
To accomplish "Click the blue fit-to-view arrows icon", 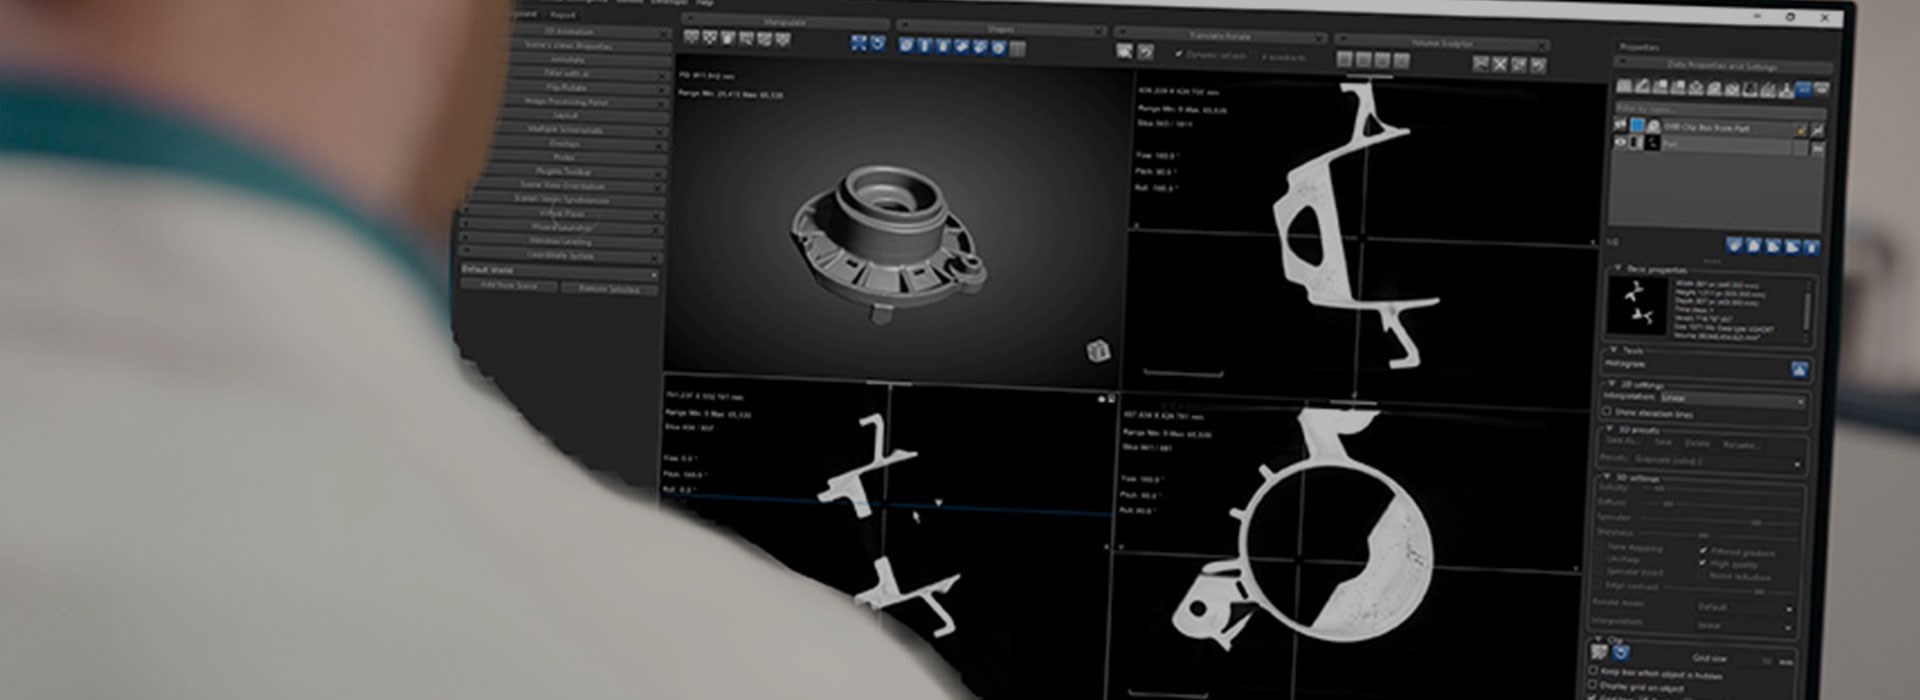I will [858, 42].
